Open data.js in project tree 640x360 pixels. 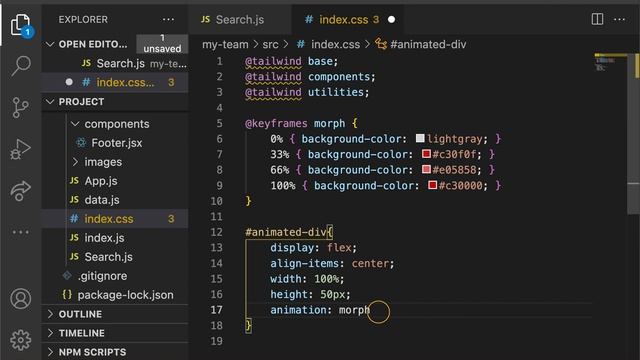102,200
